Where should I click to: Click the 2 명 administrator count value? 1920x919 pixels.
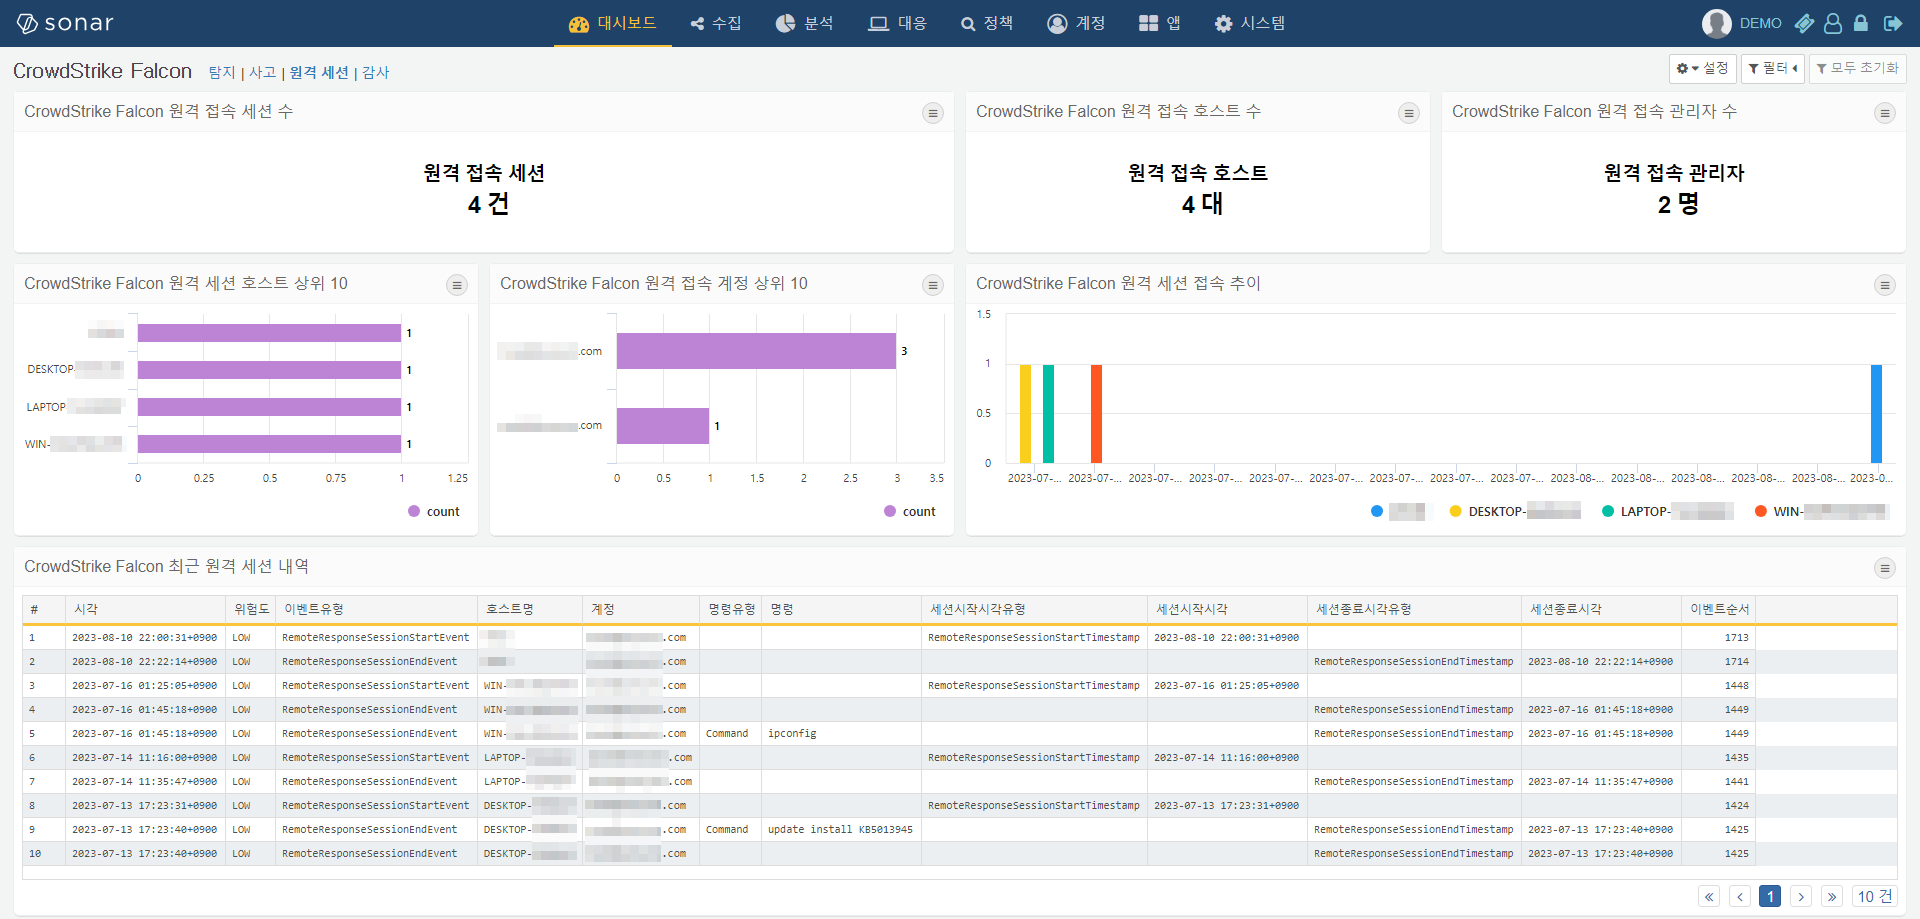pyautogui.click(x=1678, y=204)
